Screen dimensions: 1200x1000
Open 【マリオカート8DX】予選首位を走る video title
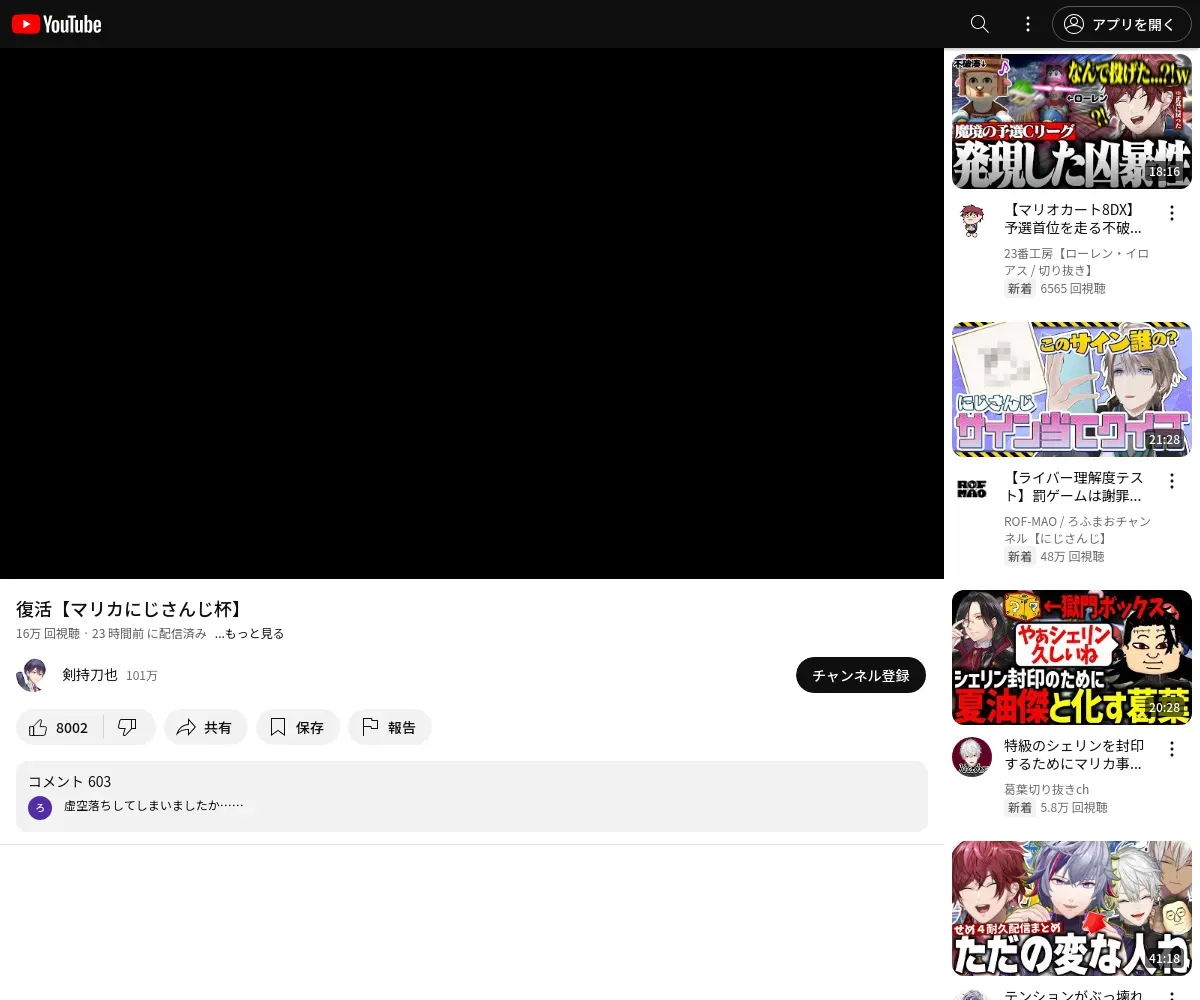point(1073,219)
